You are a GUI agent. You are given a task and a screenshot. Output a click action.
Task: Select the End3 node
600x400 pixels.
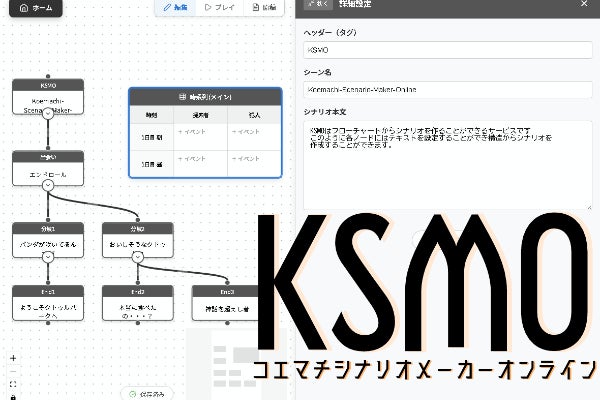[x=226, y=303]
